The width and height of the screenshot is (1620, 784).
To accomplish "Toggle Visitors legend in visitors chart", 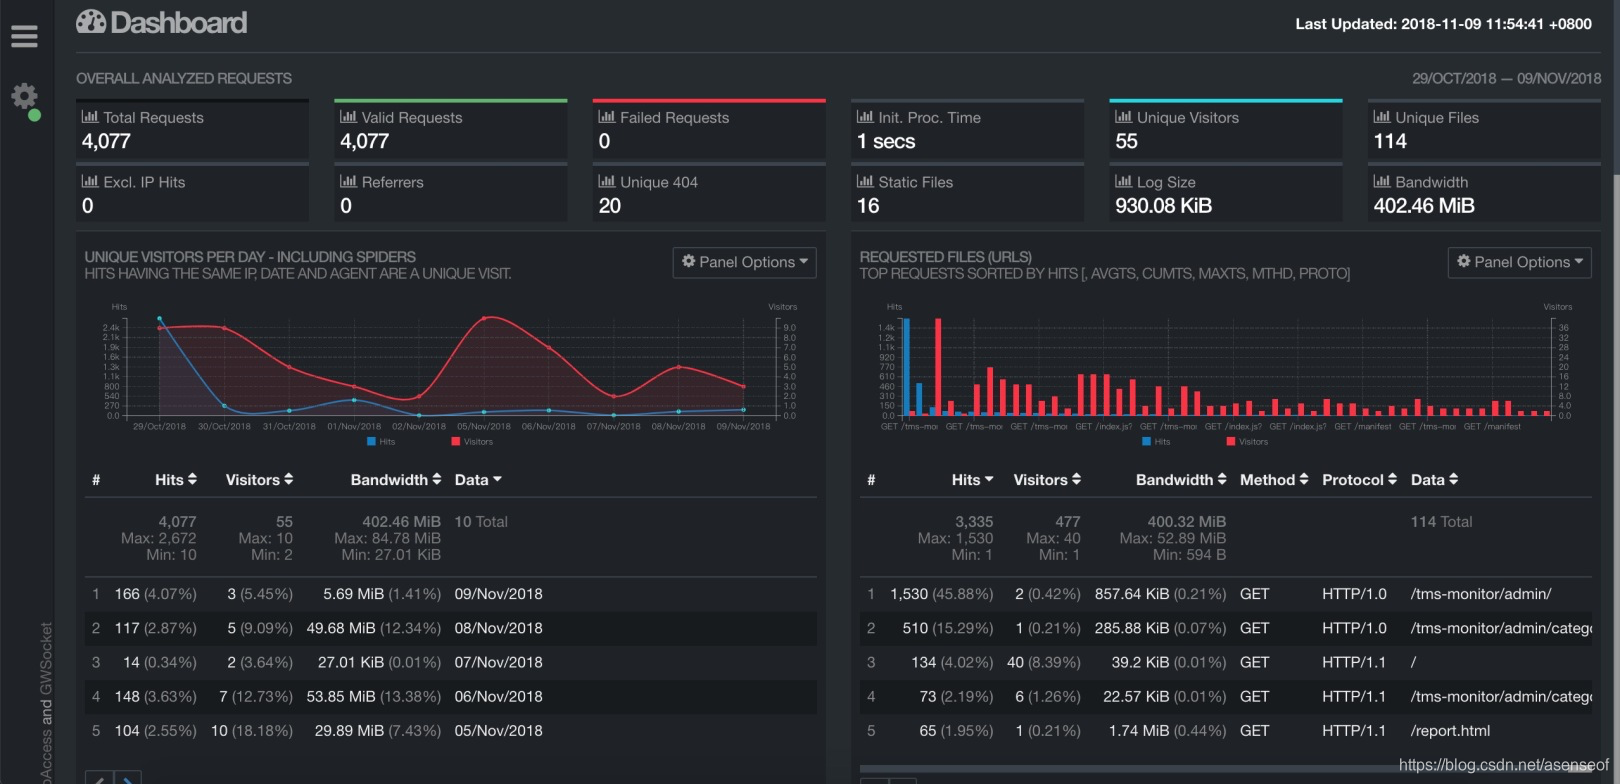I will (472, 441).
